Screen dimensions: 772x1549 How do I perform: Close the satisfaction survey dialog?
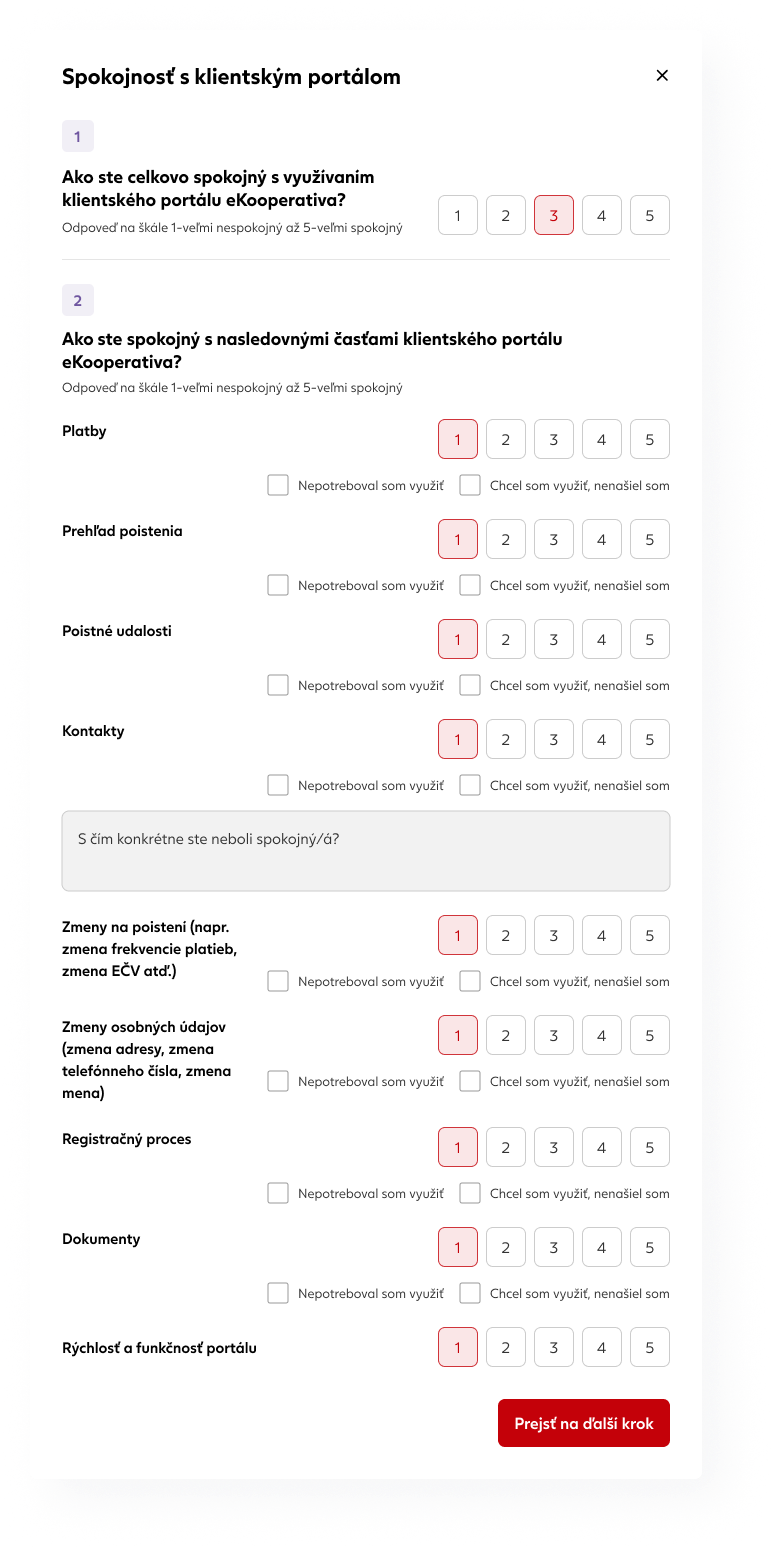(x=662, y=75)
